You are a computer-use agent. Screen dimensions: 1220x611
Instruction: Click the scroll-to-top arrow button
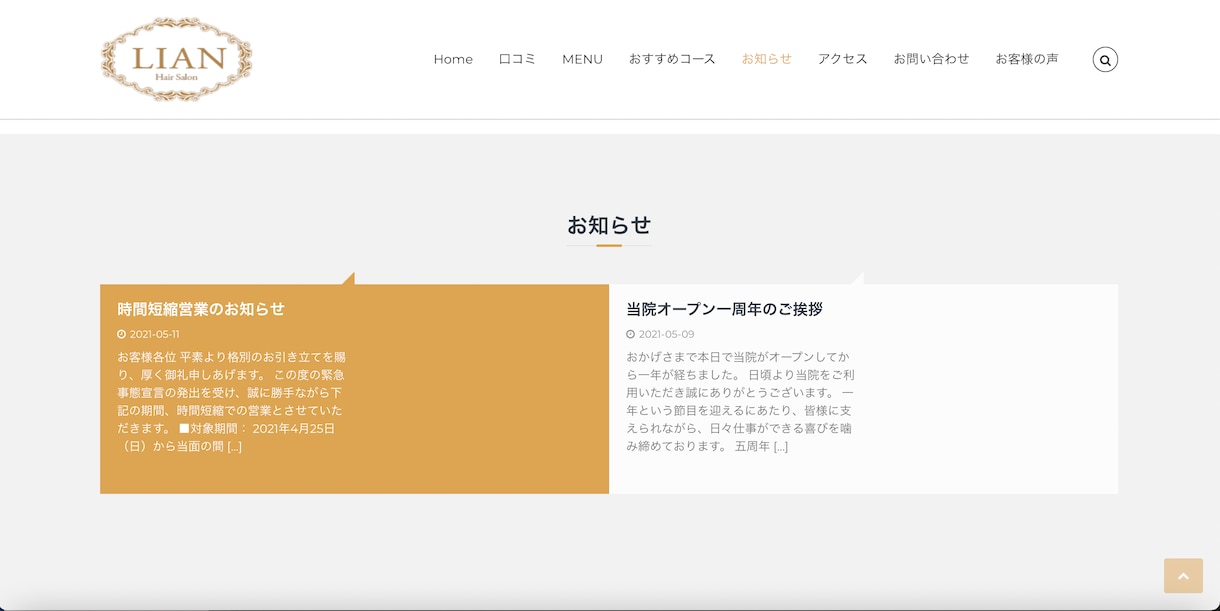pos(1183,576)
